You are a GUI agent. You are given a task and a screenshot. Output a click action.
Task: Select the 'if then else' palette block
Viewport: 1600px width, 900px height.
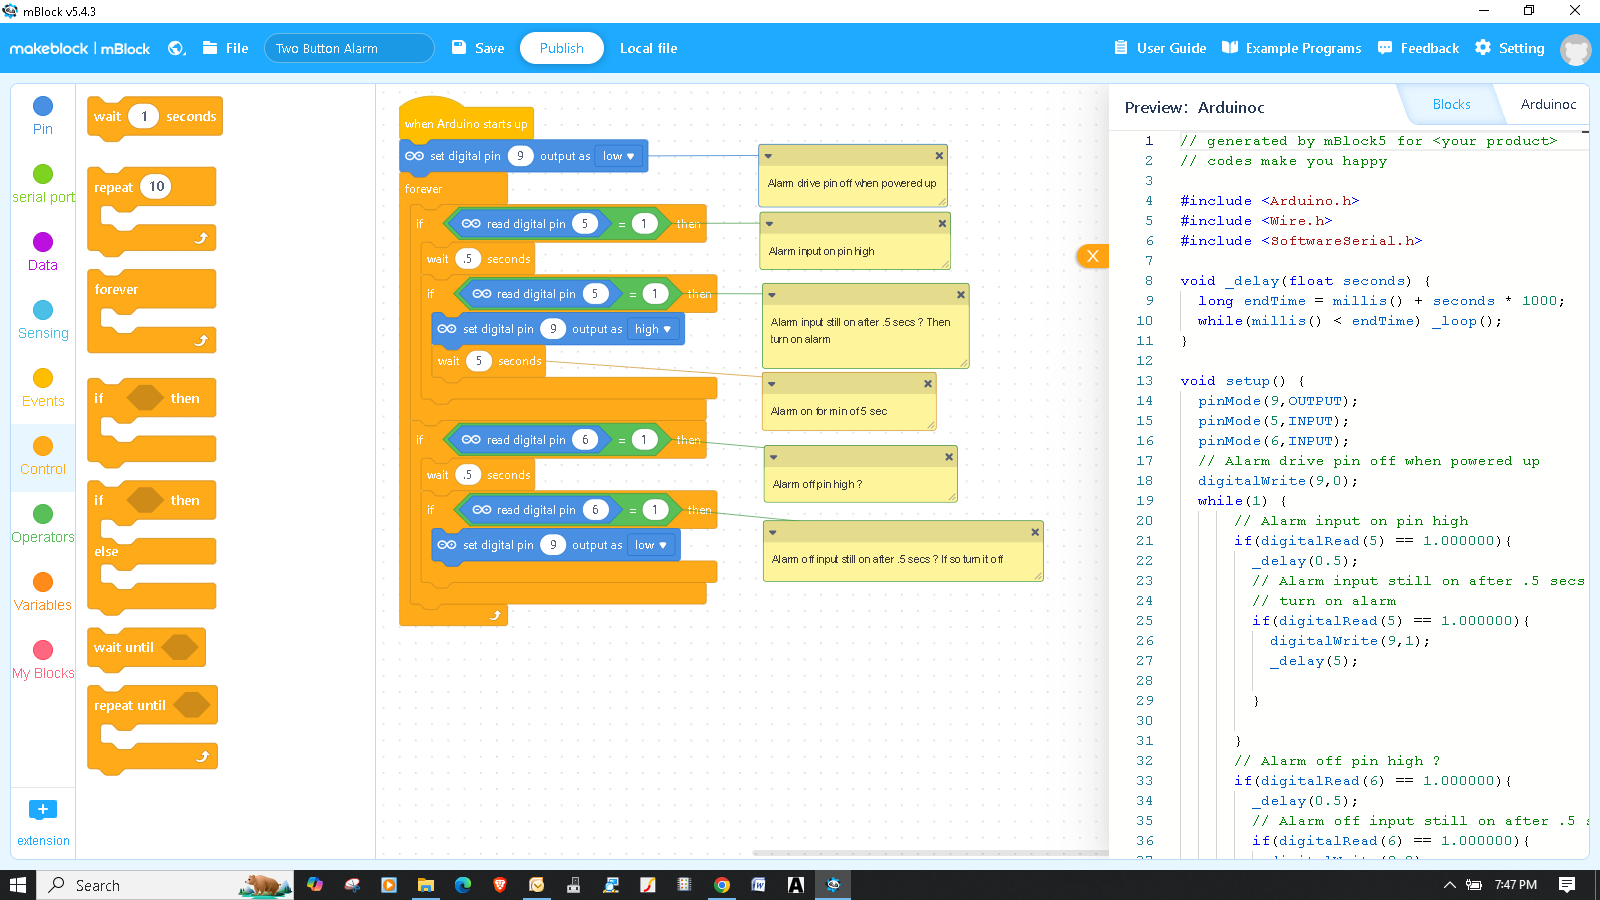coord(151,546)
